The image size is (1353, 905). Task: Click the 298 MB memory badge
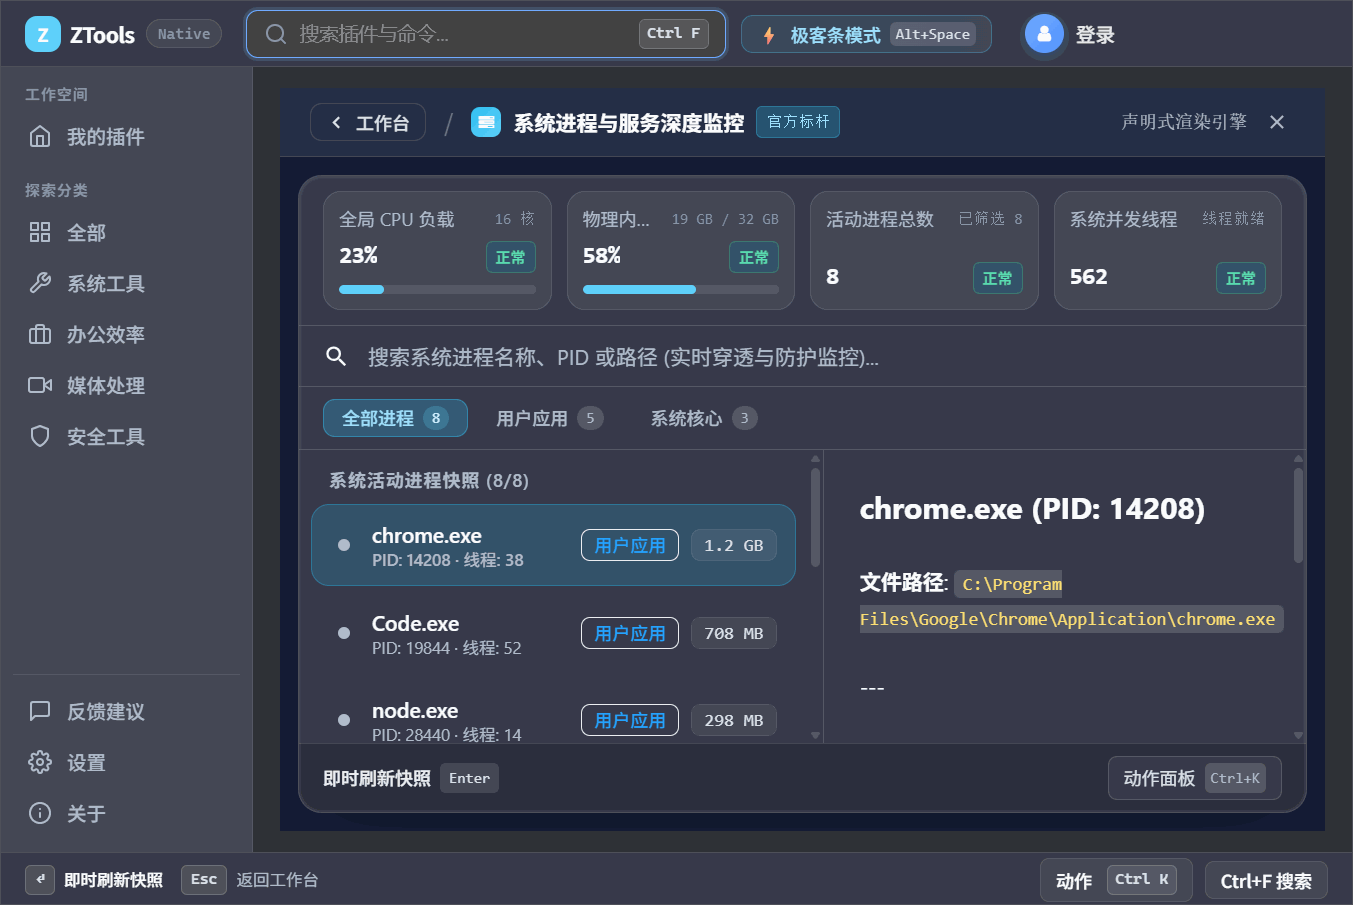click(x=734, y=720)
